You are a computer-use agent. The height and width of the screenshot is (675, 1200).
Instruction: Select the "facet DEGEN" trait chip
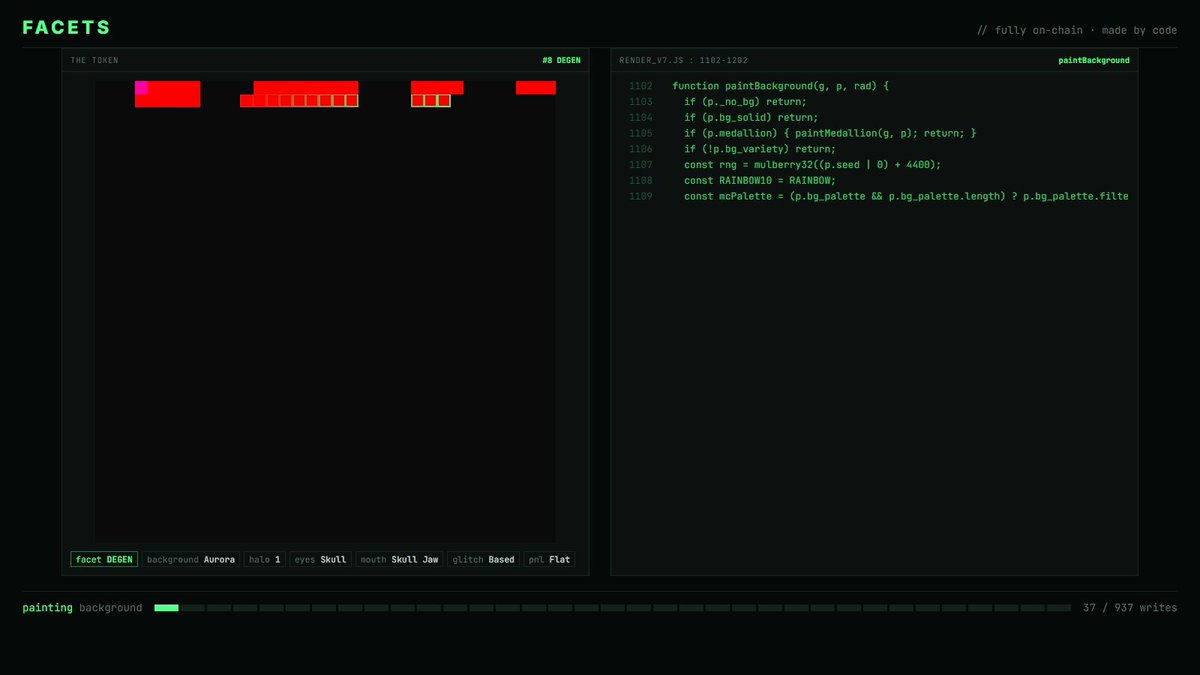(104, 560)
